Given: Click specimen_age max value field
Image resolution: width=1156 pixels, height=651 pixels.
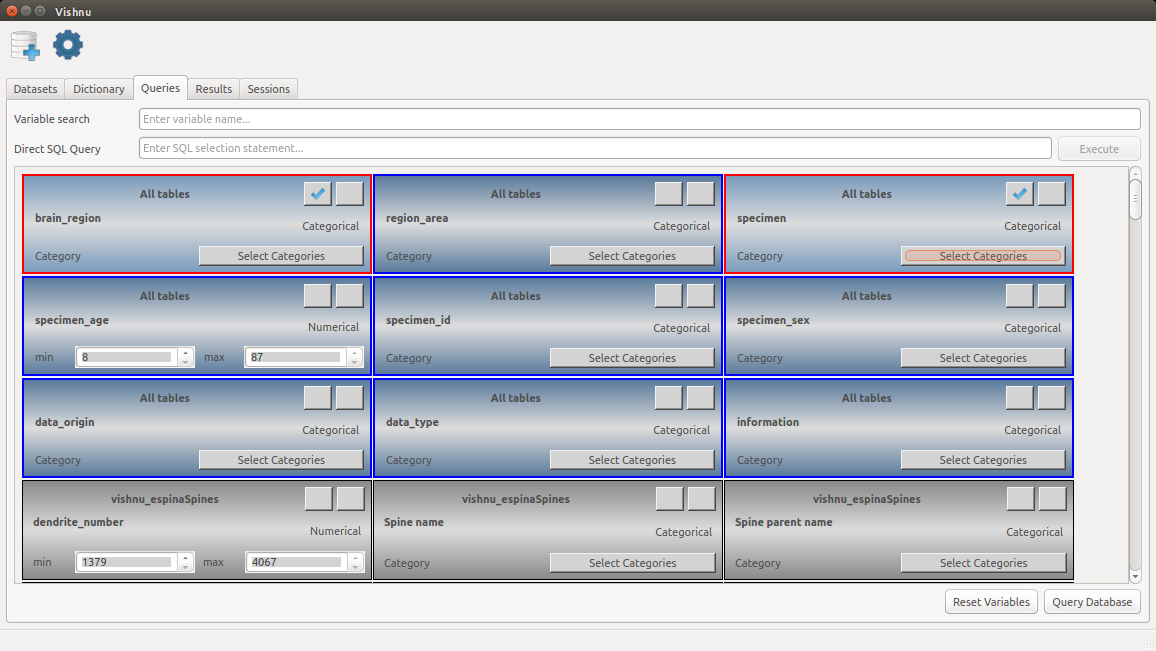Looking at the screenshot, I should 296,357.
